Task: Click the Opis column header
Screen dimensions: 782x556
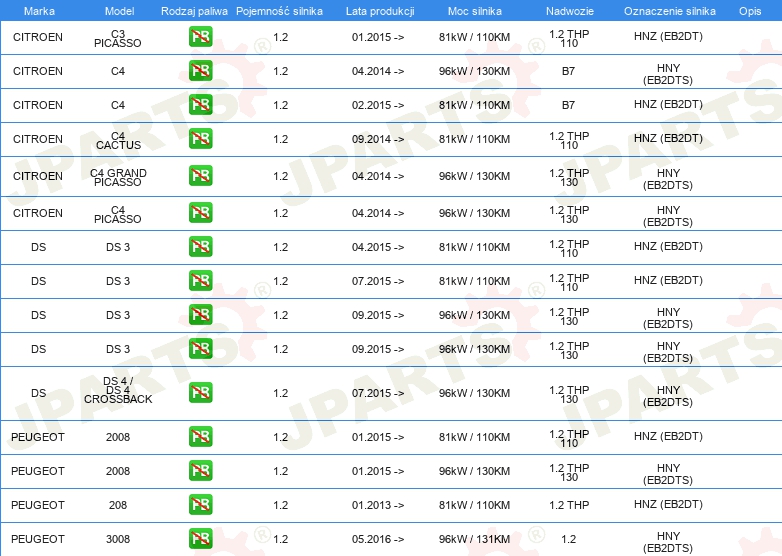Action: tap(750, 11)
